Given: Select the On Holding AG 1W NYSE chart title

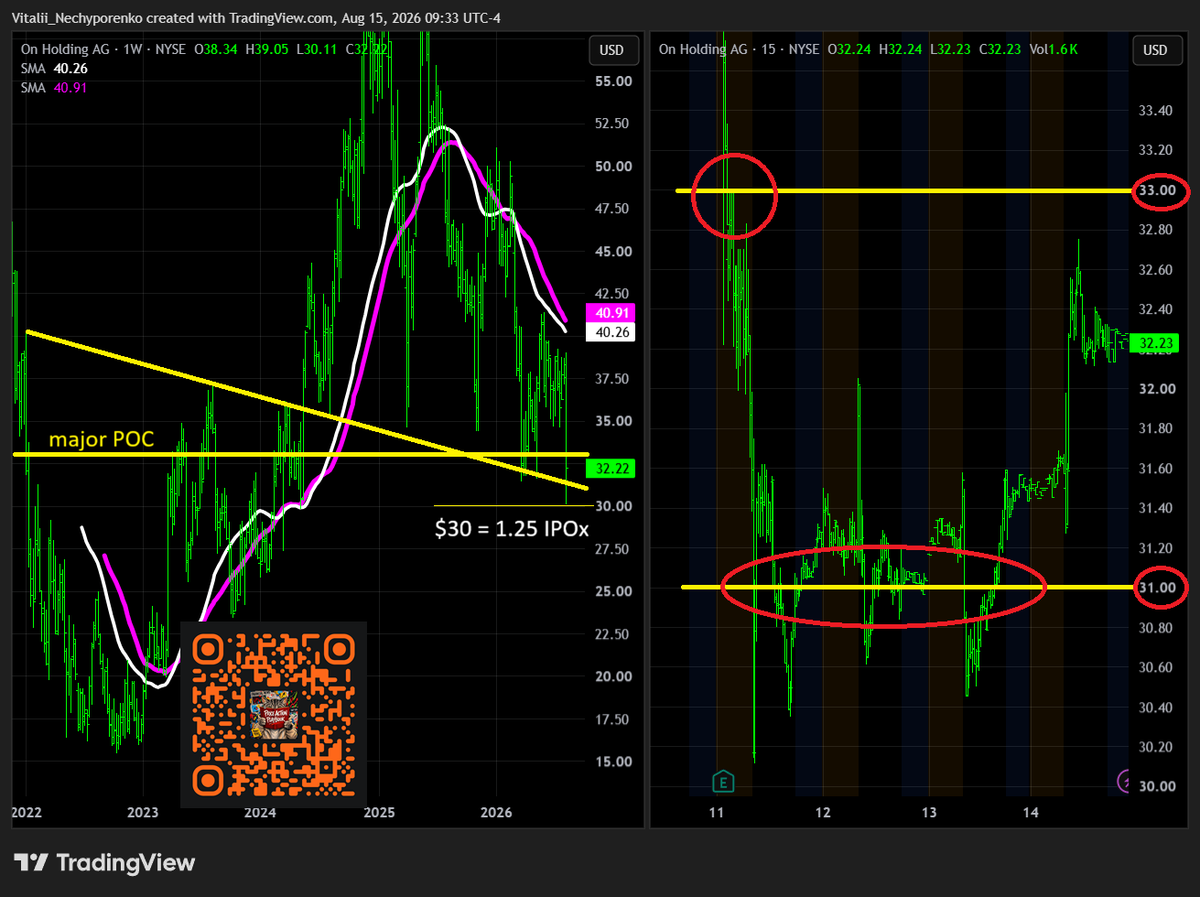Looking at the screenshot, I should click(104, 49).
